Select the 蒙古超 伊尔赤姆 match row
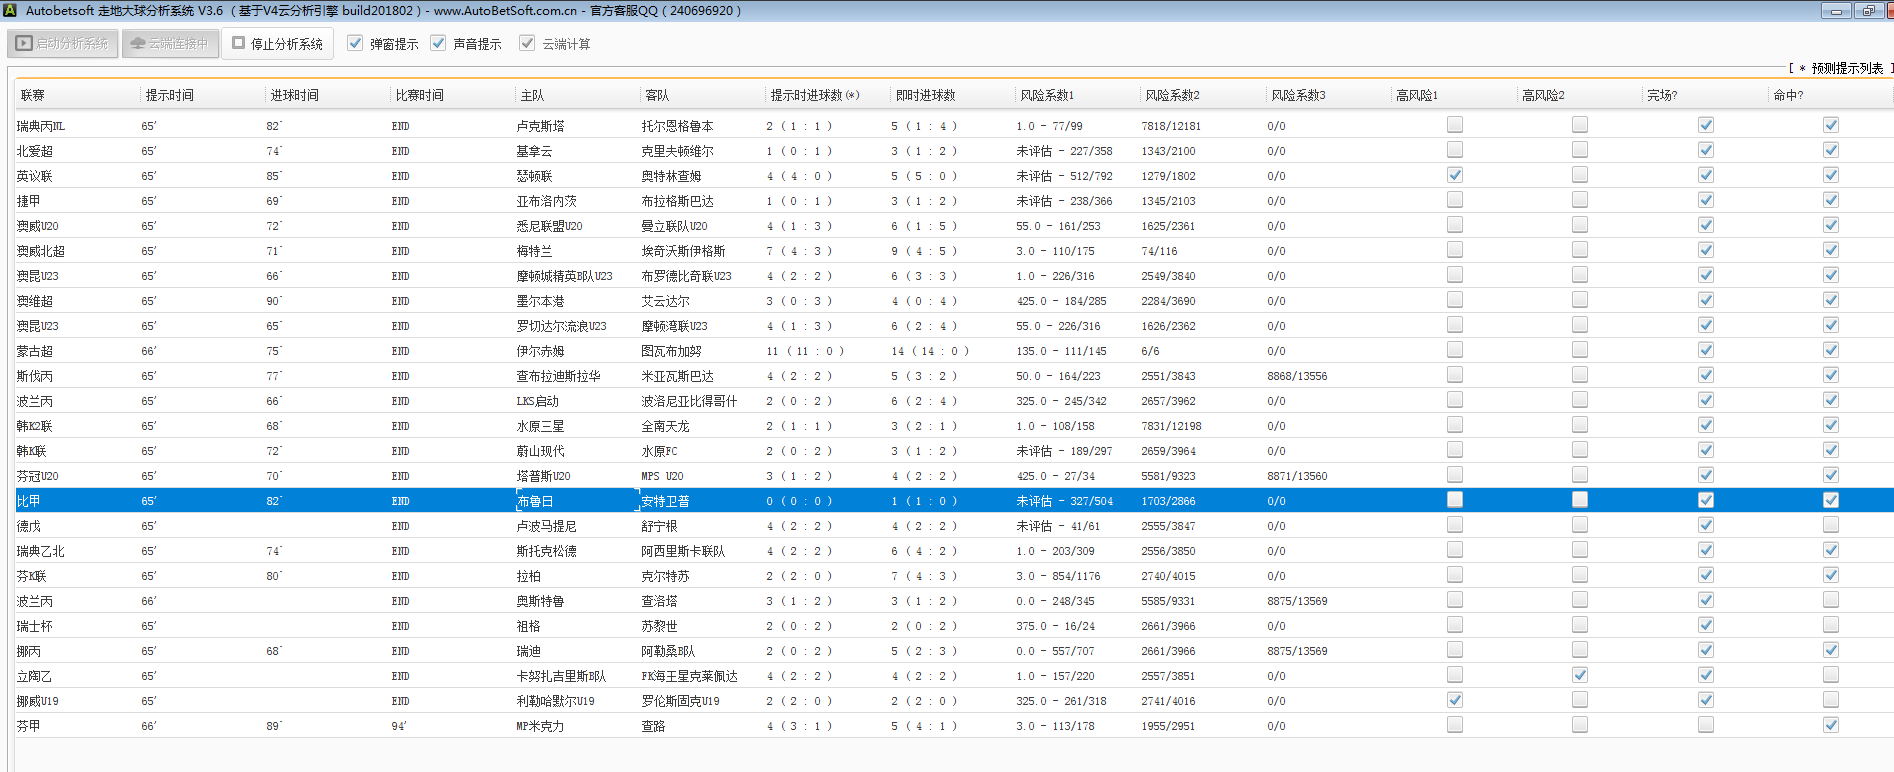 tap(540, 351)
